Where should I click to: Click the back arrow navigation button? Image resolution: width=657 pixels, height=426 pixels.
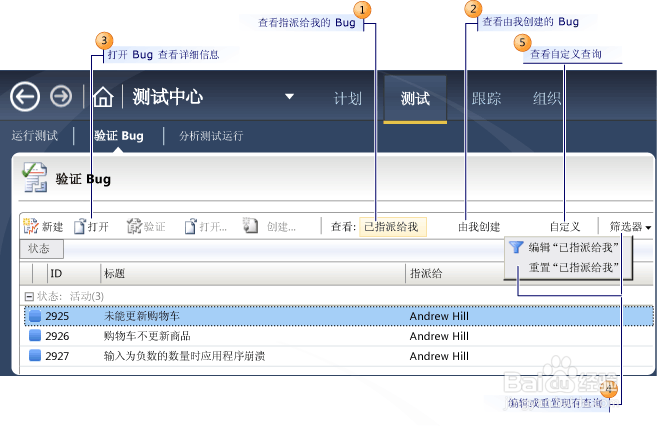[x=25, y=97]
